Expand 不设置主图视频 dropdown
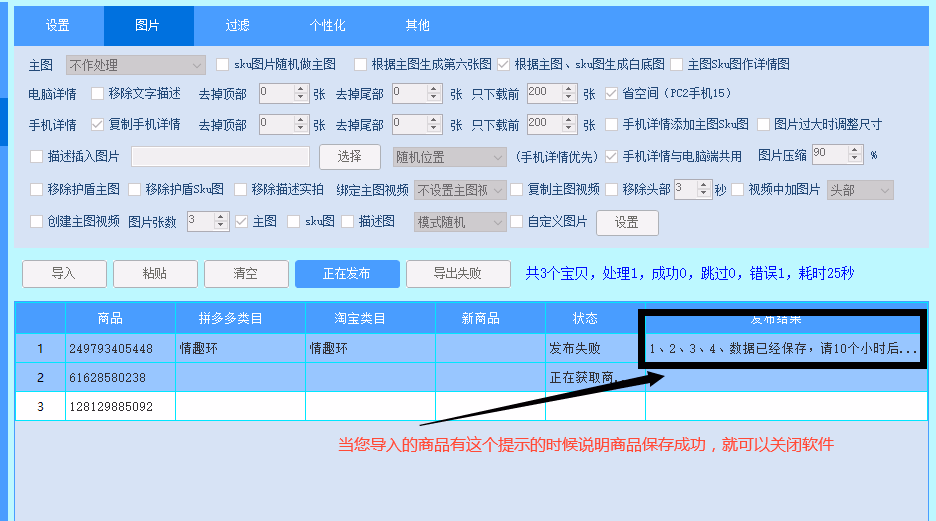The height and width of the screenshot is (521, 936). coord(460,190)
